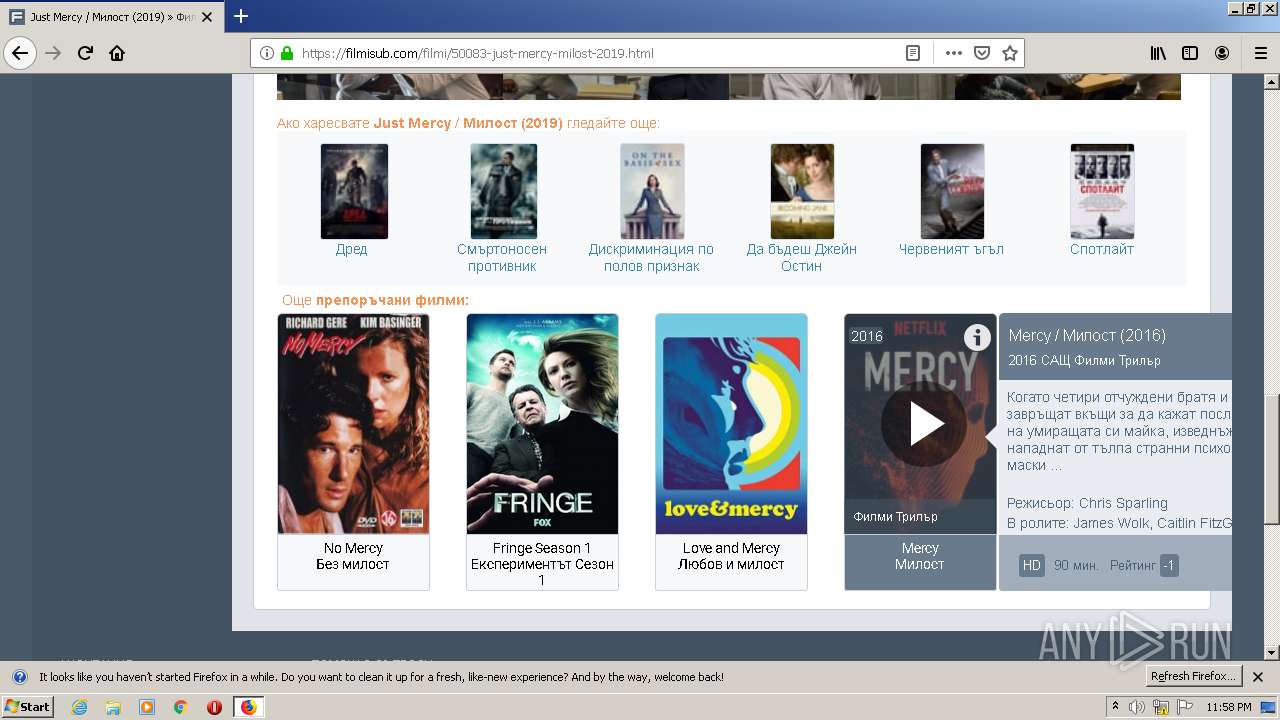1280x720 pixels.
Task: Follow Да бъдеш Джейн Остин link
Action: 802,258
